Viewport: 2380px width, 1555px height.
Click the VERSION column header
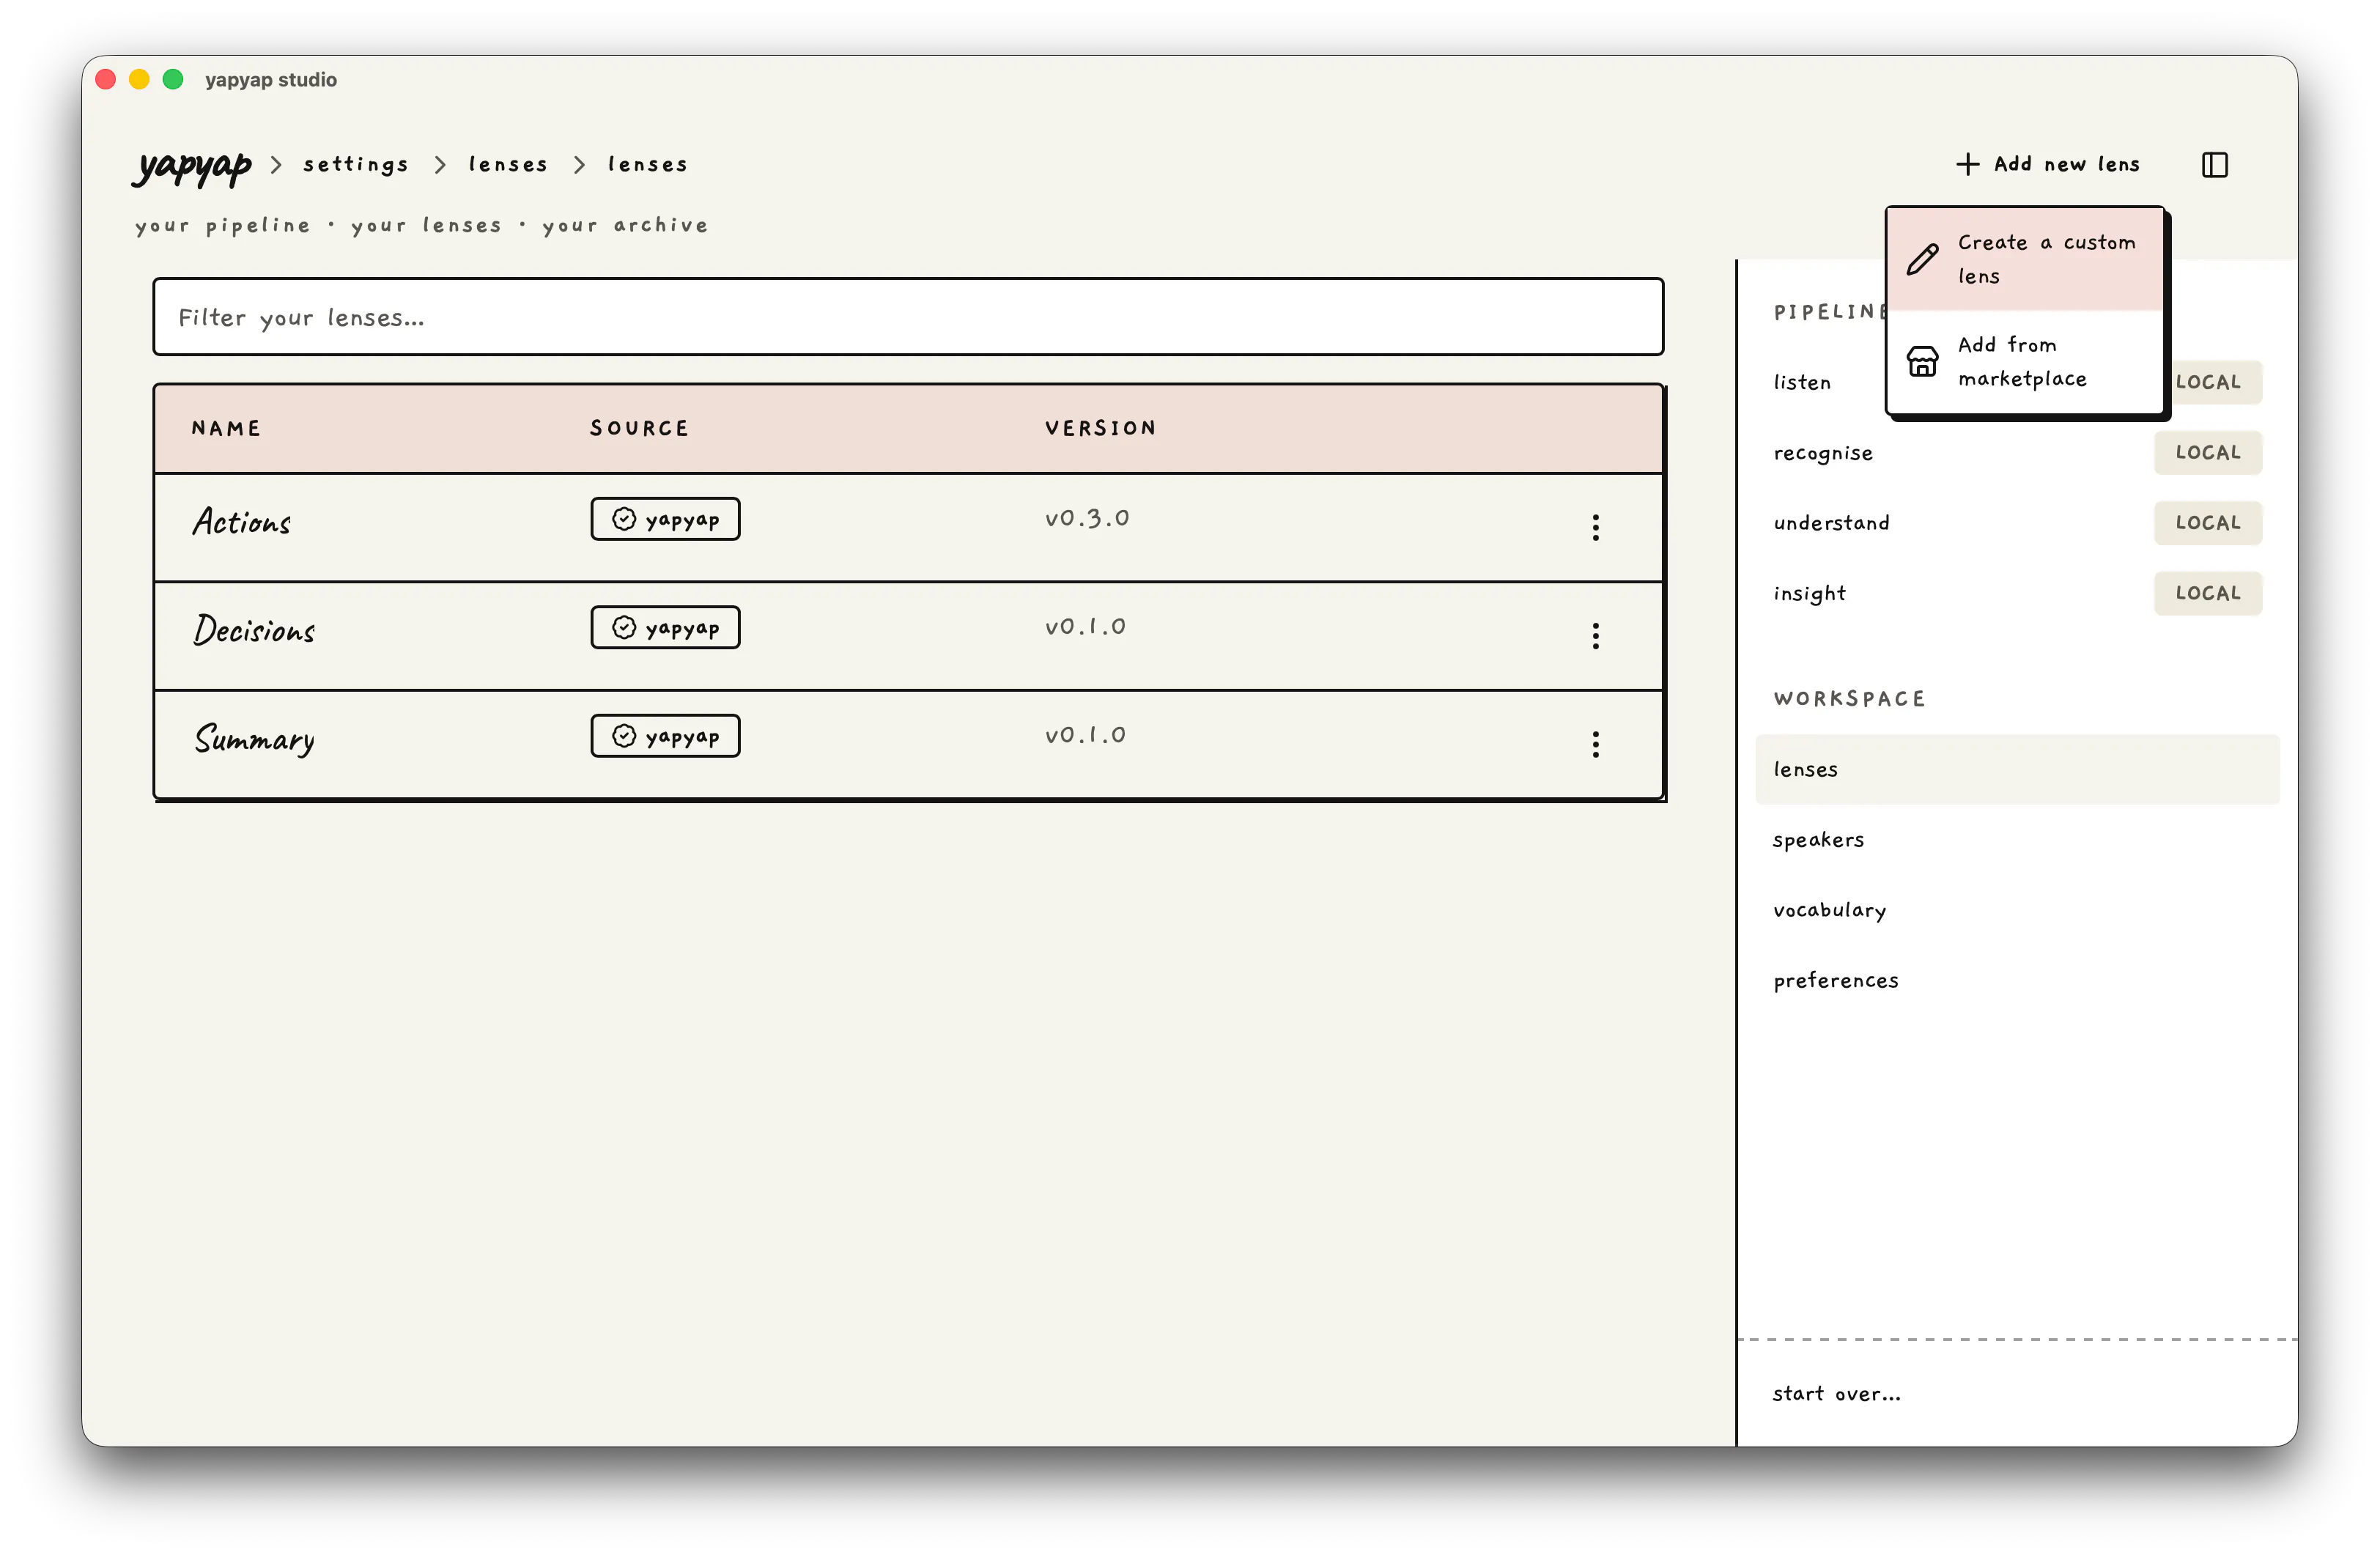click(x=1100, y=428)
